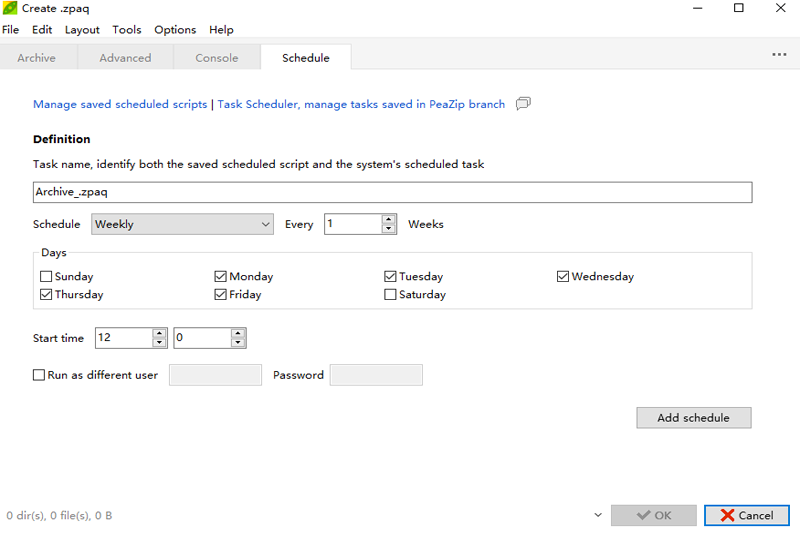The height and width of the screenshot is (533, 800).
Task: Tick the Saturday checkbox
Action: [x=391, y=295]
